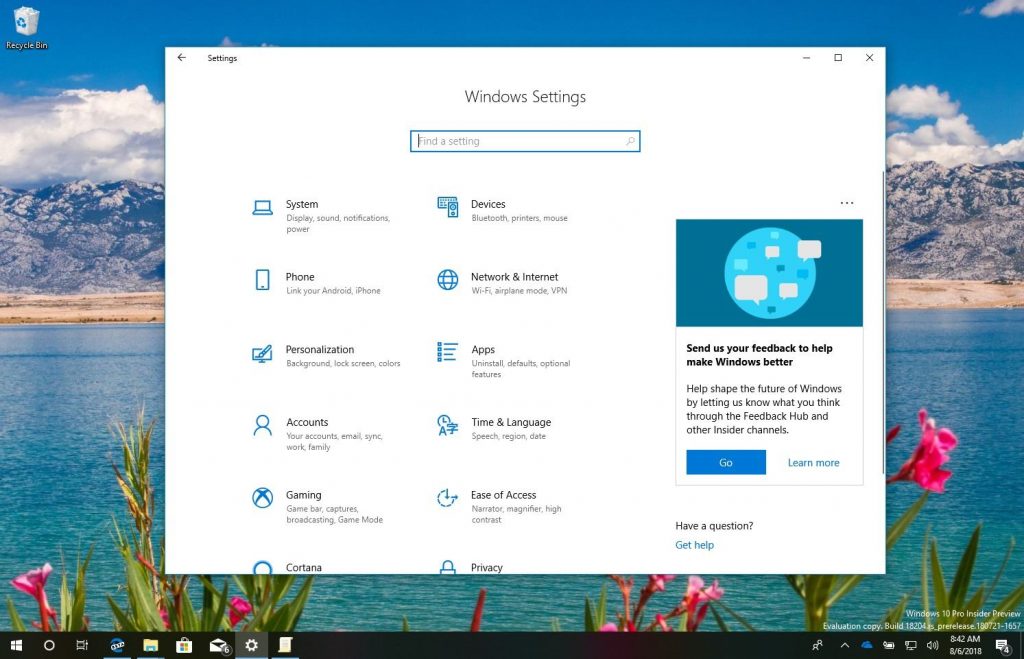This screenshot has width=1024, height=659.
Task: Open the Phone settings category
Action: click(299, 278)
